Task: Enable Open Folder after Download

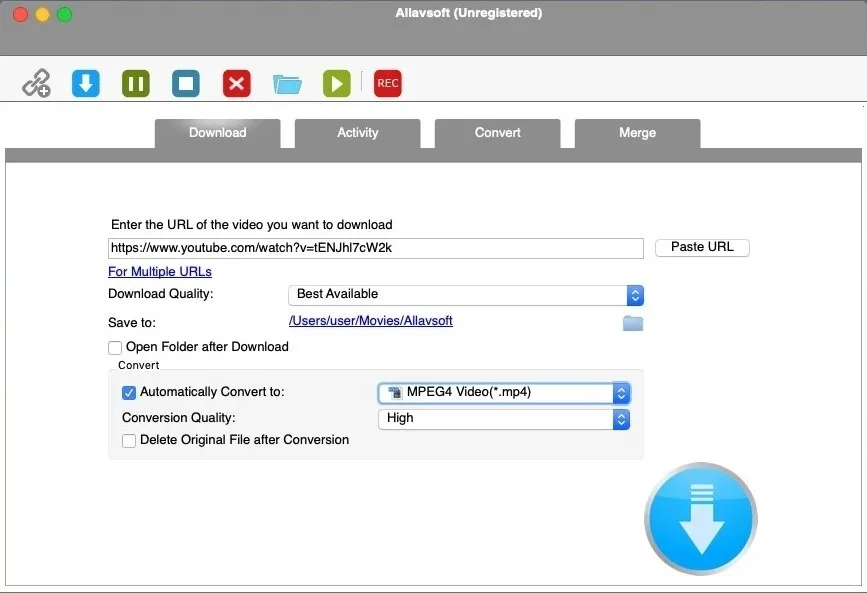Action: 115,347
